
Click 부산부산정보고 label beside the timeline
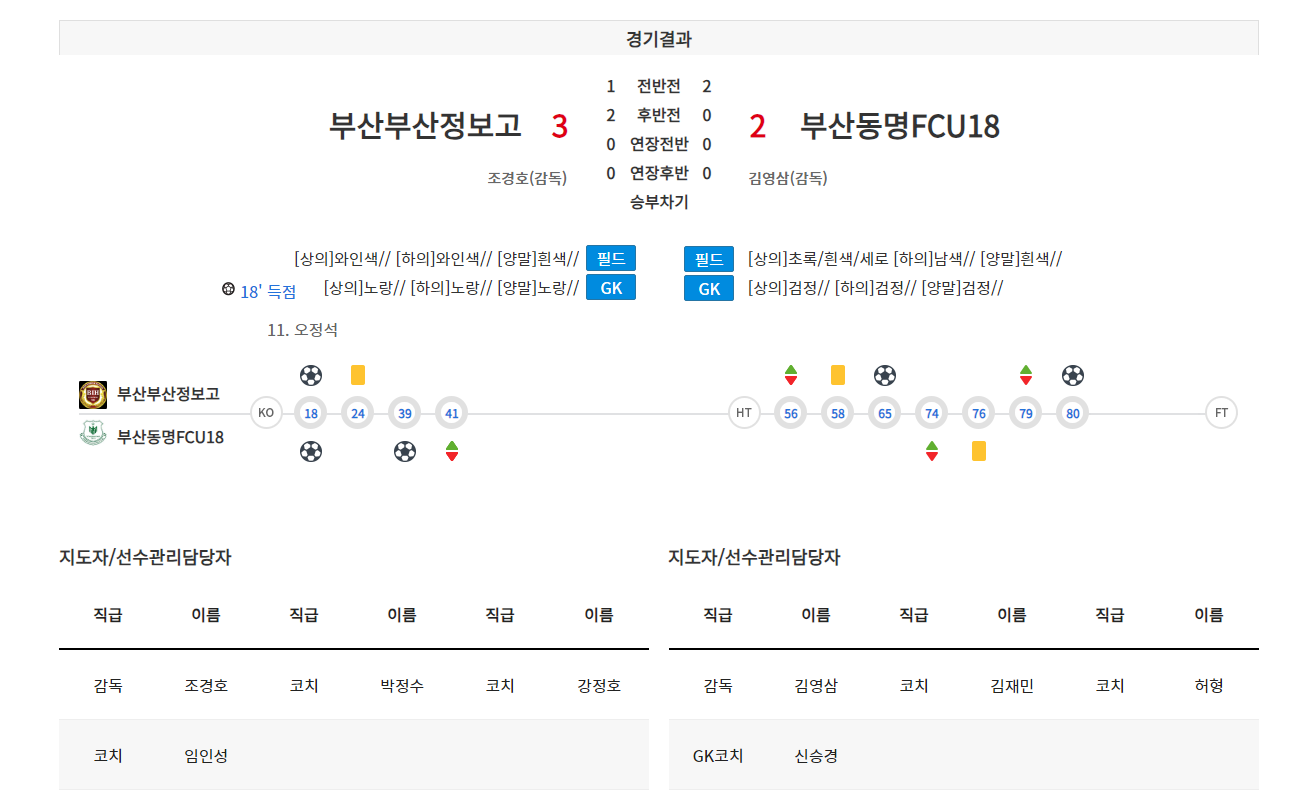pyautogui.click(x=169, y=394)
